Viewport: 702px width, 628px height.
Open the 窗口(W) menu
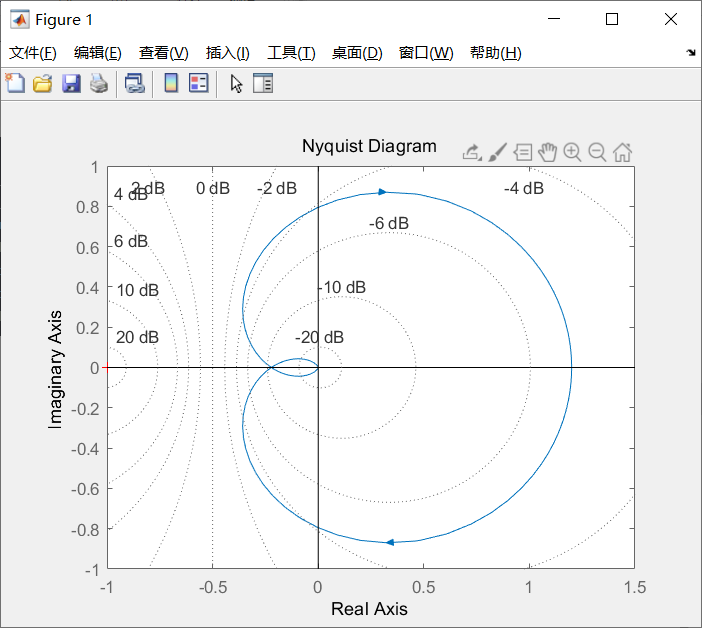click(x=426, y=53)
